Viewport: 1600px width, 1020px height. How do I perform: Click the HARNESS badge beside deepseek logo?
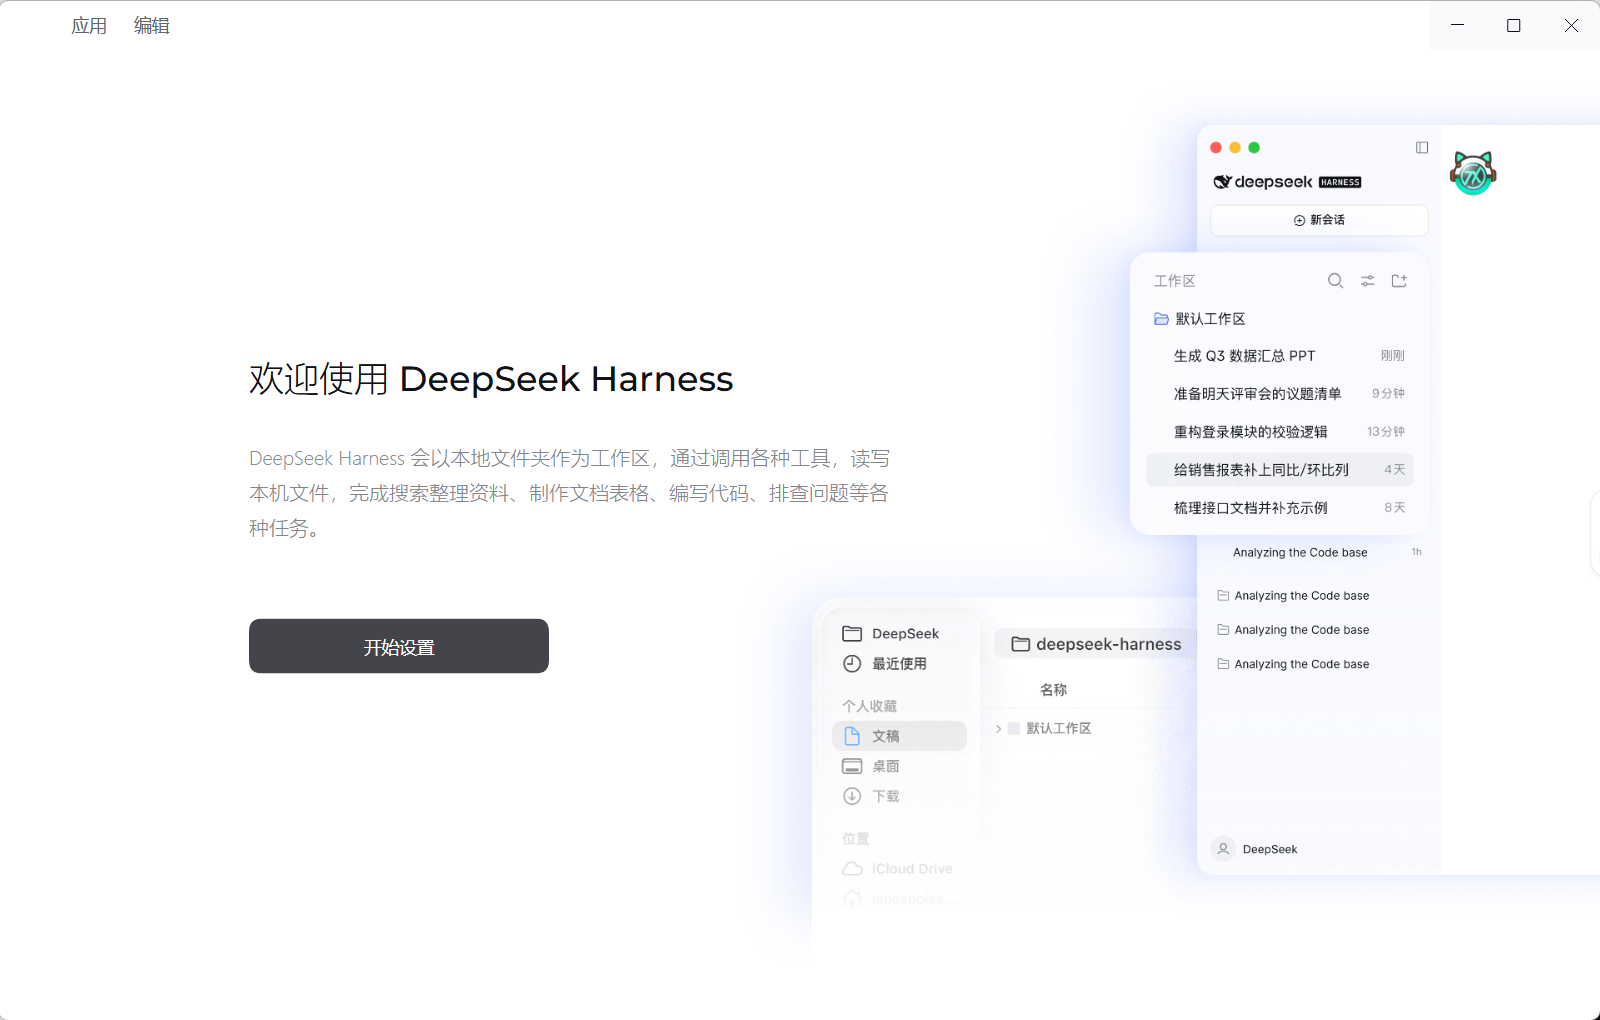point(1340,182)
